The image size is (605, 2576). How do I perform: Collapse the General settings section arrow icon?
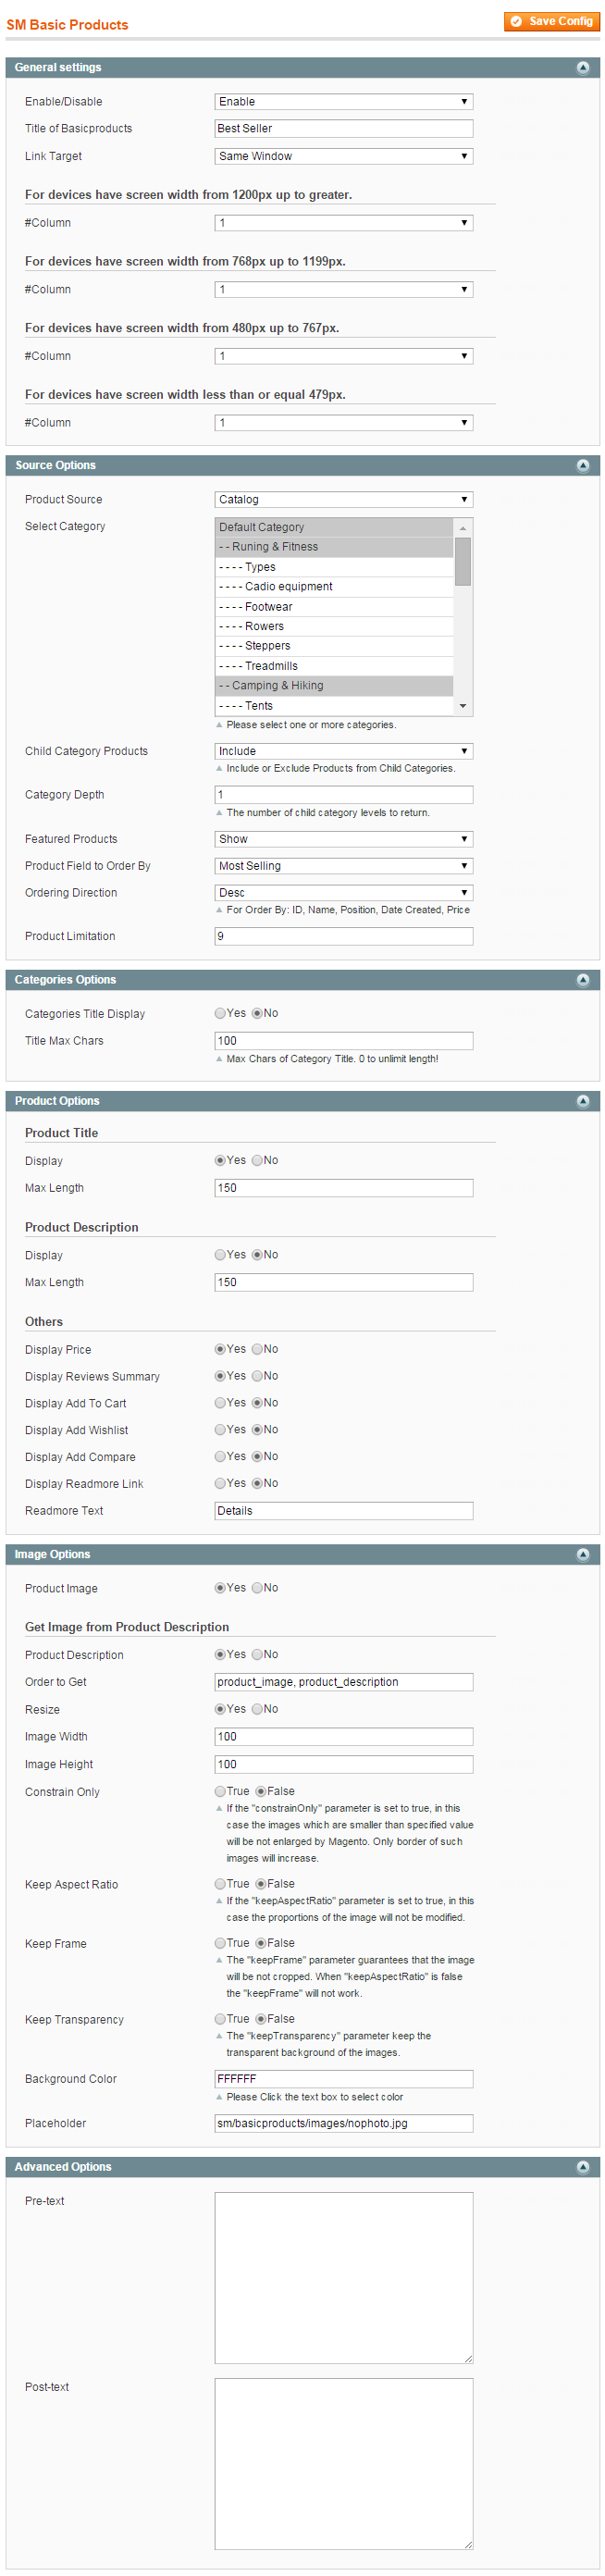pos(582,68)
